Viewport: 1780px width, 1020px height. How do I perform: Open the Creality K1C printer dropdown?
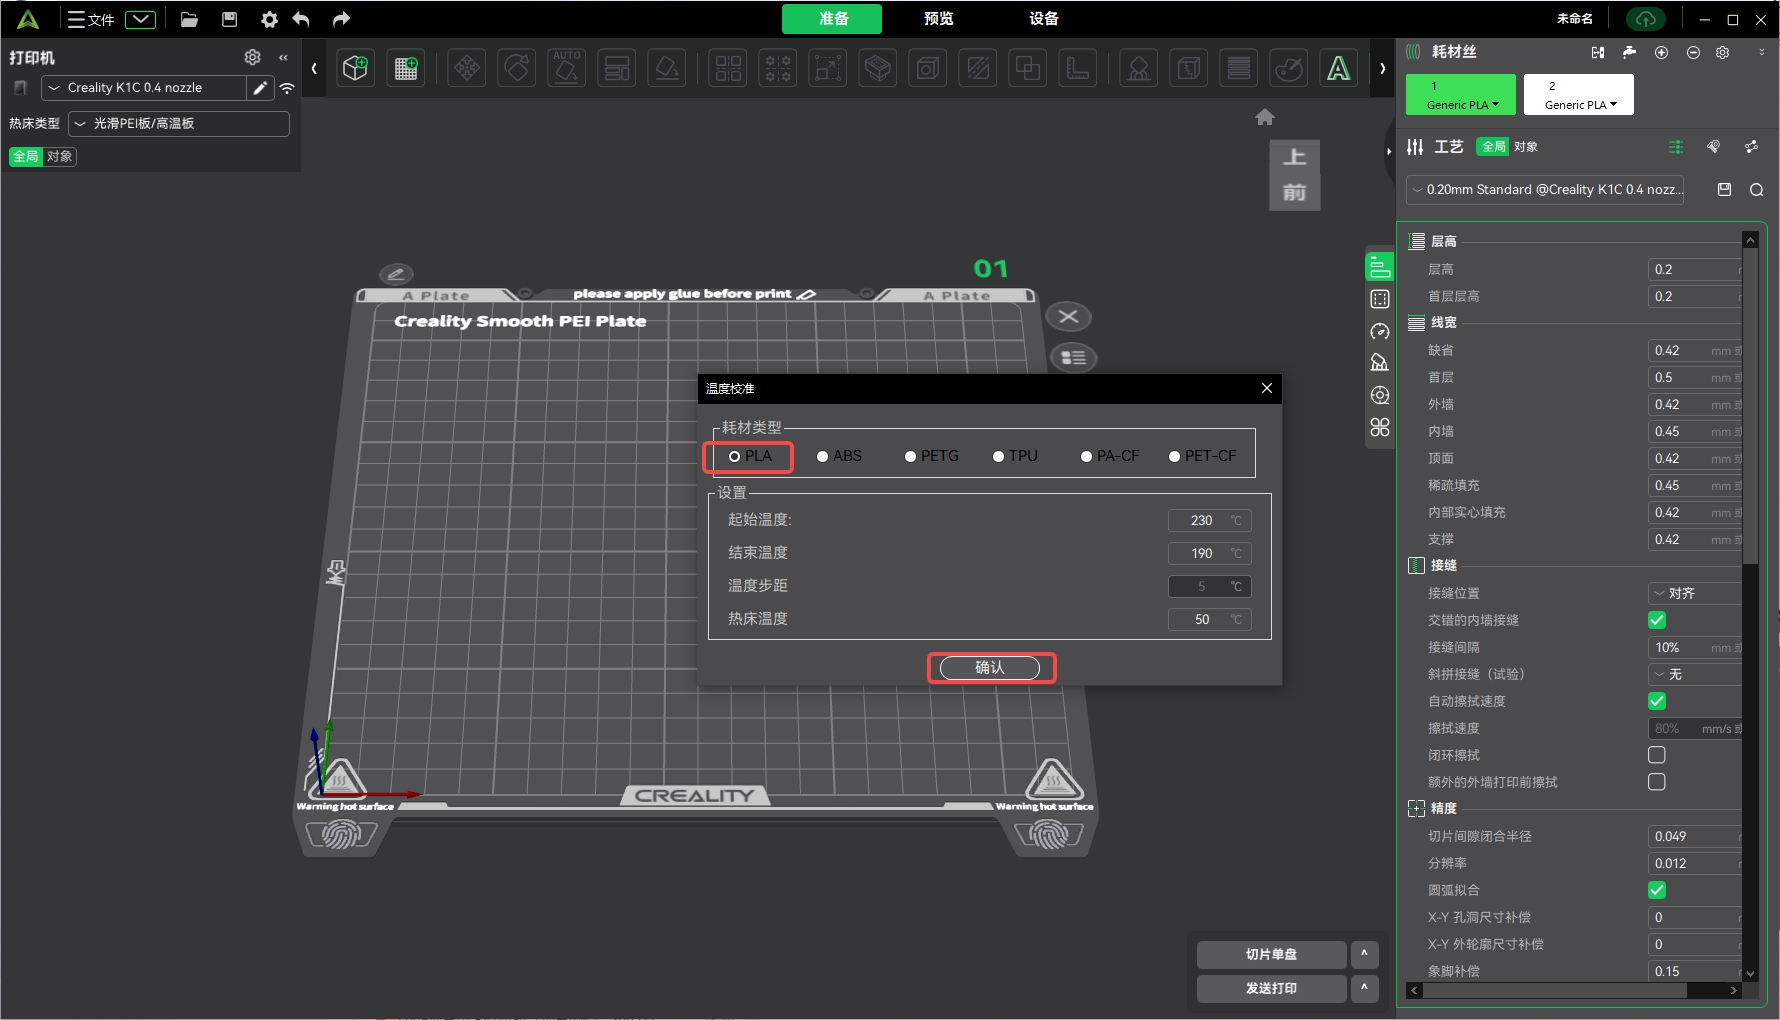click(x=143, y=88)
